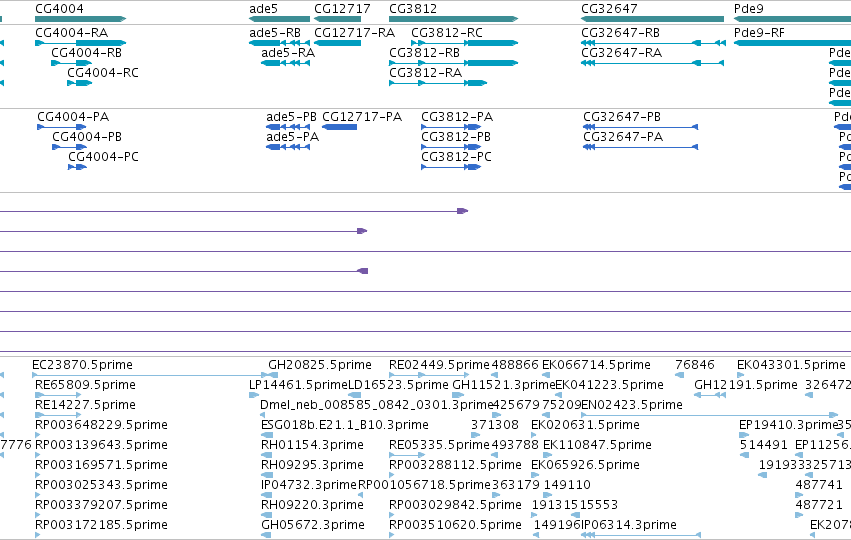Click EST label RP003139643.5prime
Screen dimensions: 851x540
(101, 445)
